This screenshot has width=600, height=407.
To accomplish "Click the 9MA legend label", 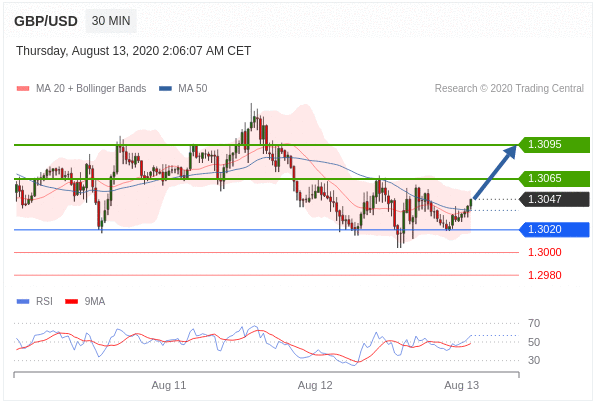I will point(95,301).
